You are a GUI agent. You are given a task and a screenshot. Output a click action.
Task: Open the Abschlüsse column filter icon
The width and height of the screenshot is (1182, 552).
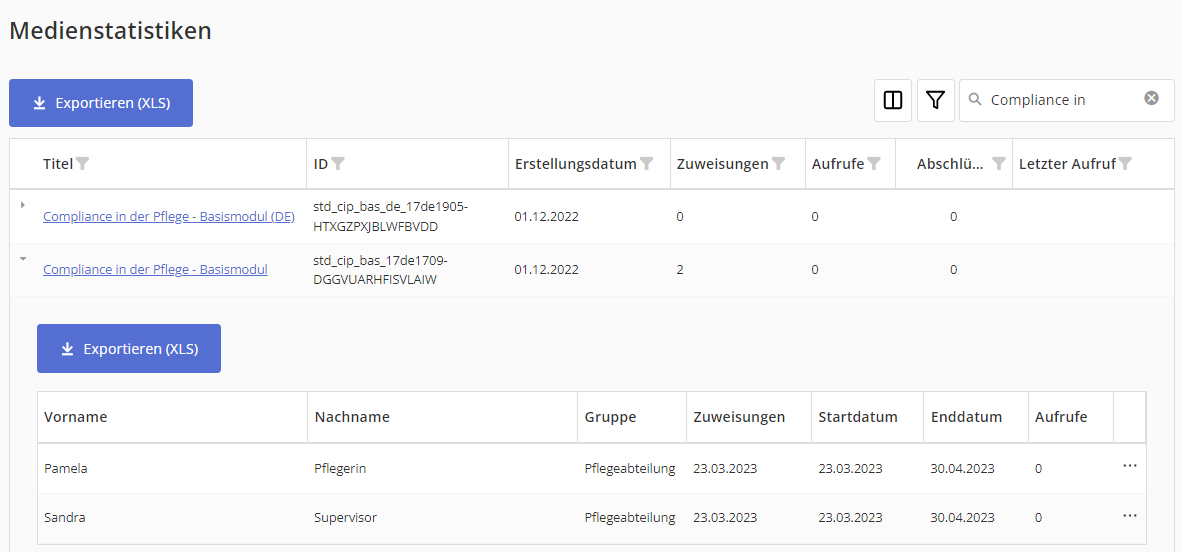pos(998,164)
